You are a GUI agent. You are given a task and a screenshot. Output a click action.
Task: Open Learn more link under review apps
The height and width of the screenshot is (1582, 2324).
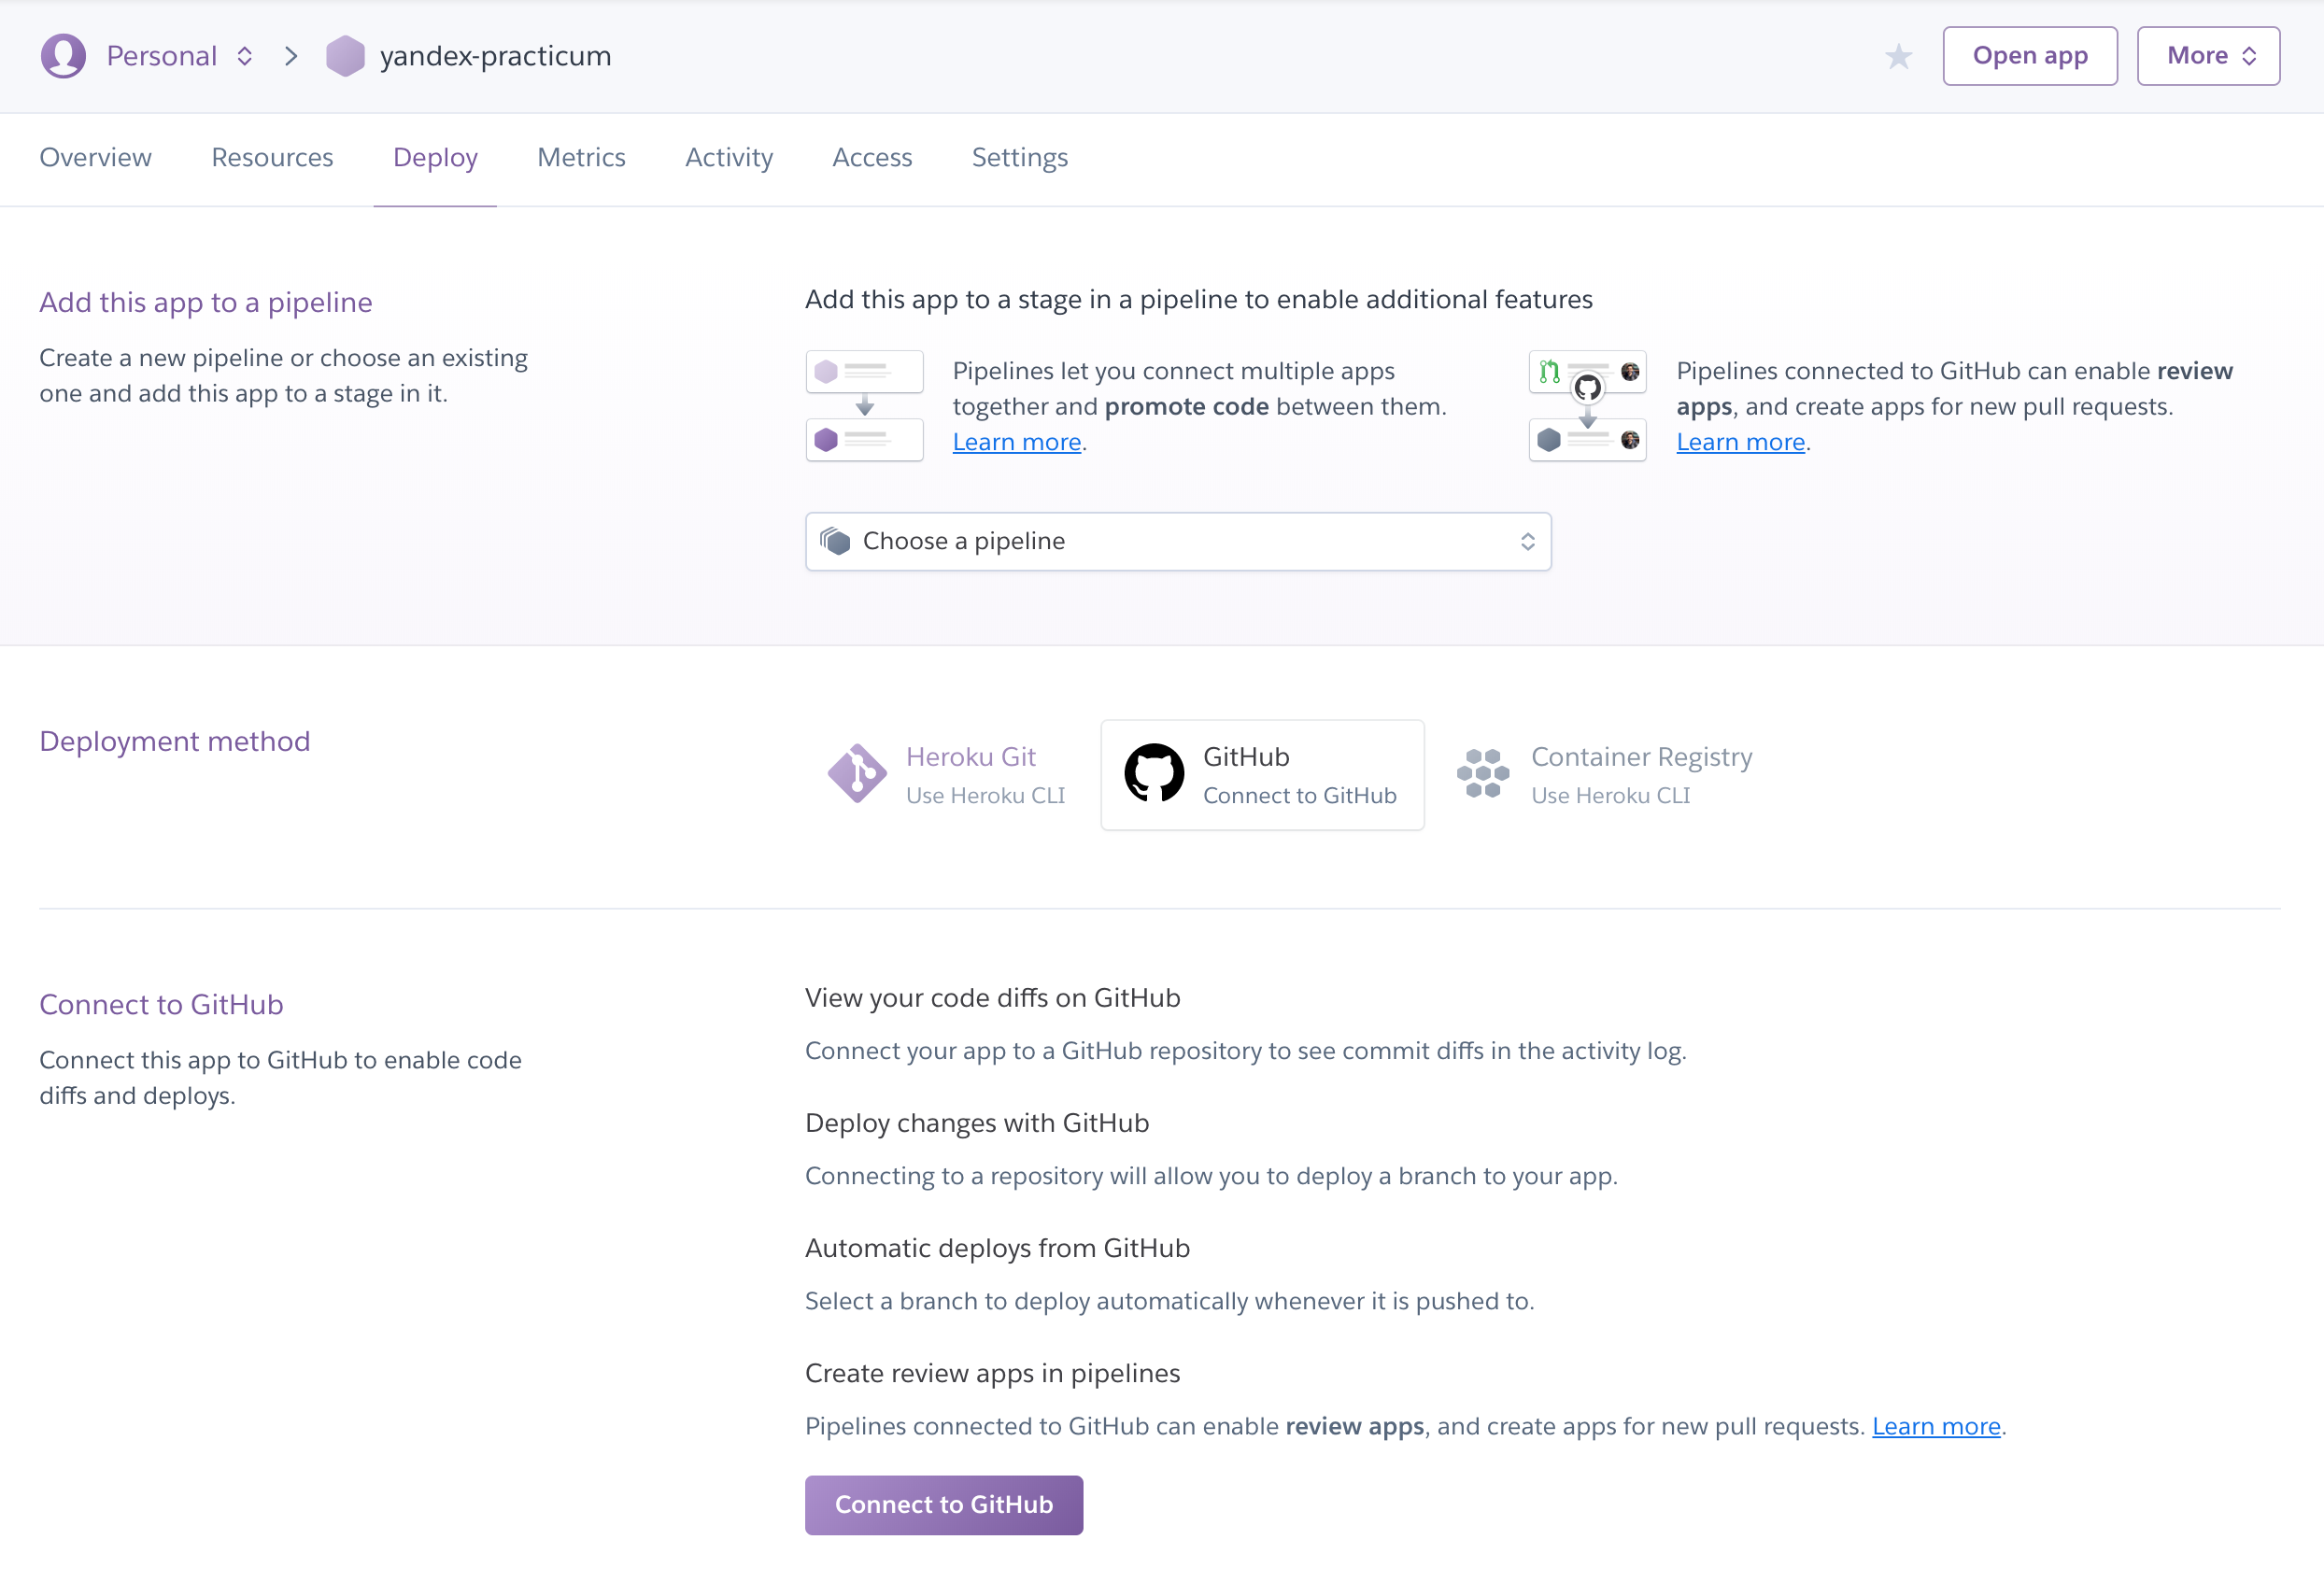click(x=1936, y=1426)
